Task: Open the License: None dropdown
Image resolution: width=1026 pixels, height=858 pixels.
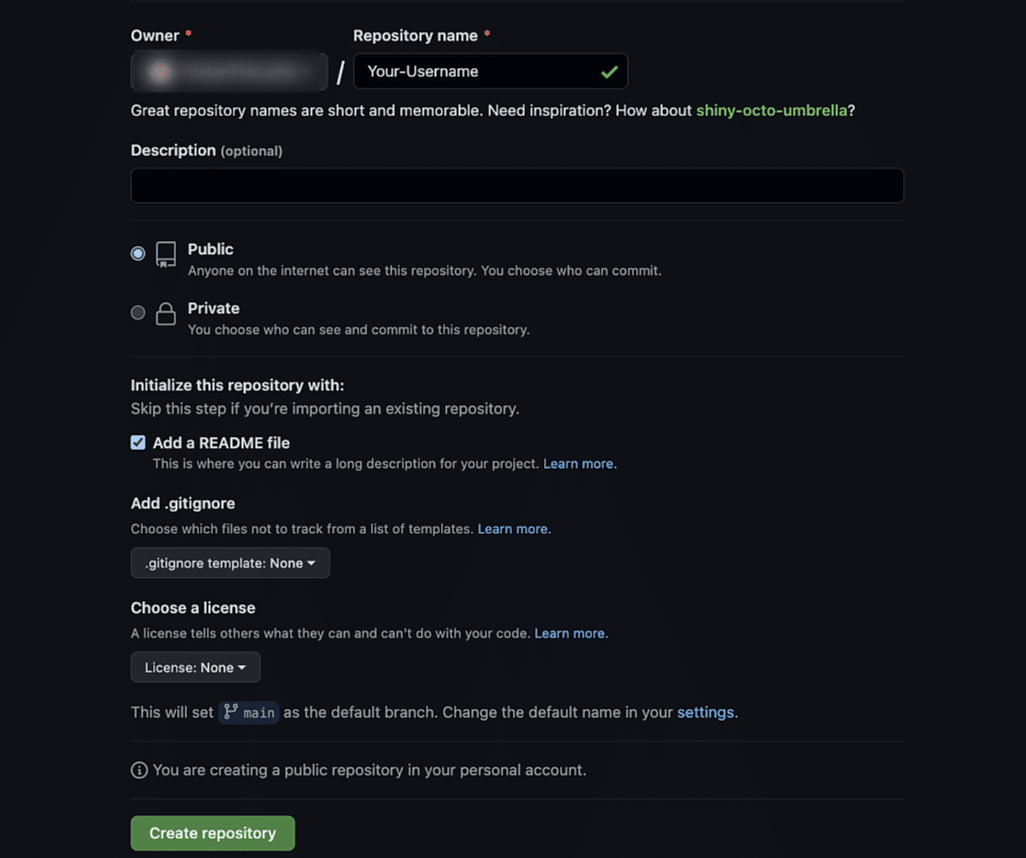Action: click(x=195, y=668)
